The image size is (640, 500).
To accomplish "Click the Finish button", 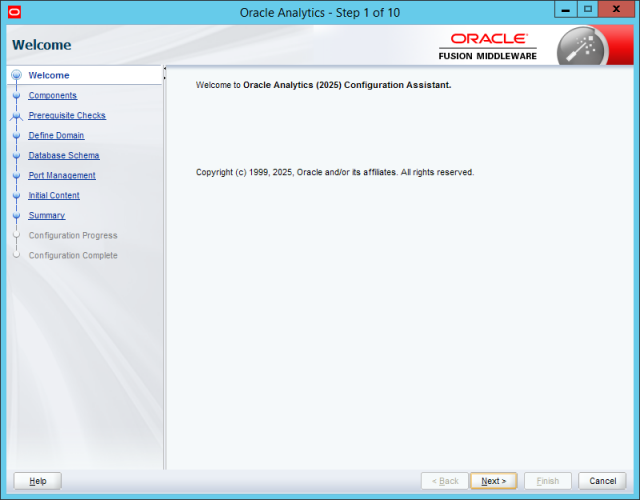I will pos(548,481).
